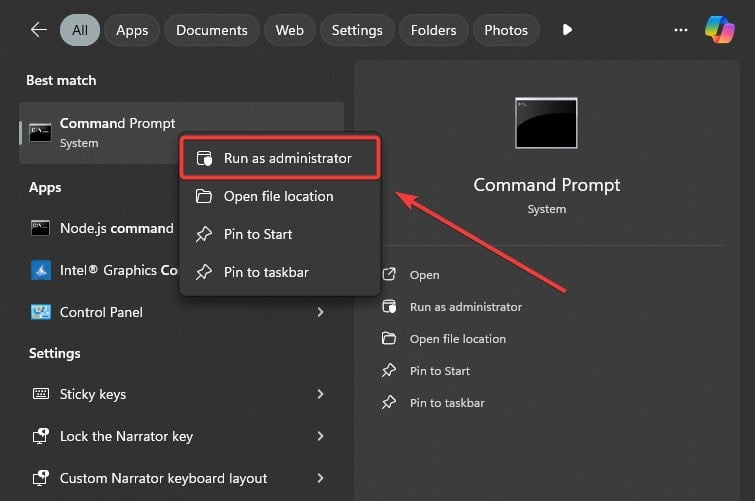
Task: Click the Control Panel icon
Action: (x=41, y=312)
